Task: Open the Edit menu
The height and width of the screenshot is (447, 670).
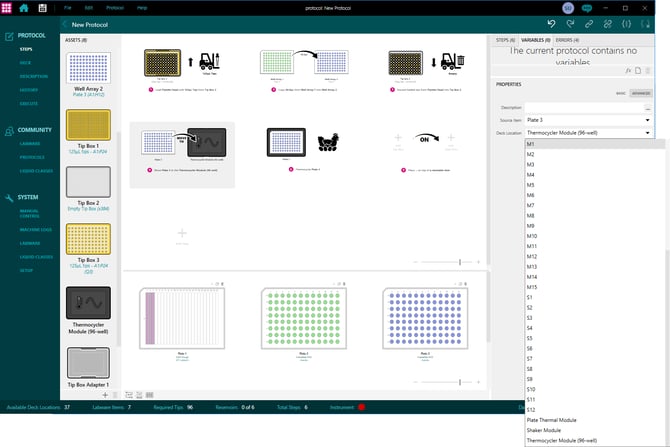Action: (88, 8)
